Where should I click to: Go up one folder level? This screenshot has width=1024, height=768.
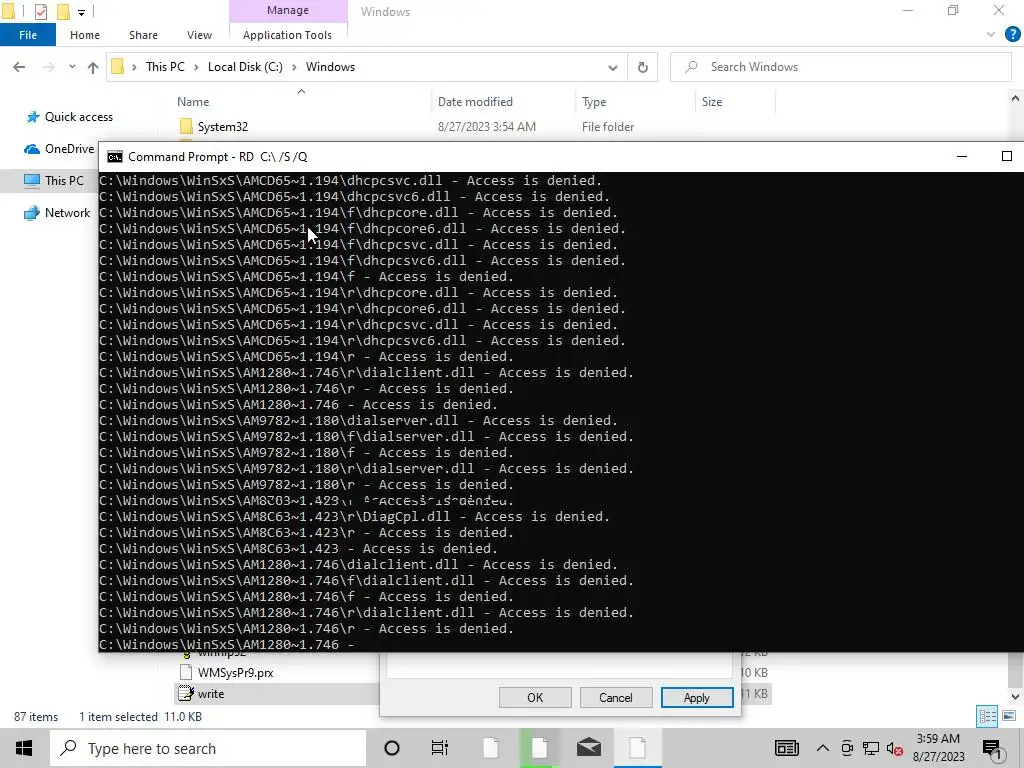pos(93,67)
